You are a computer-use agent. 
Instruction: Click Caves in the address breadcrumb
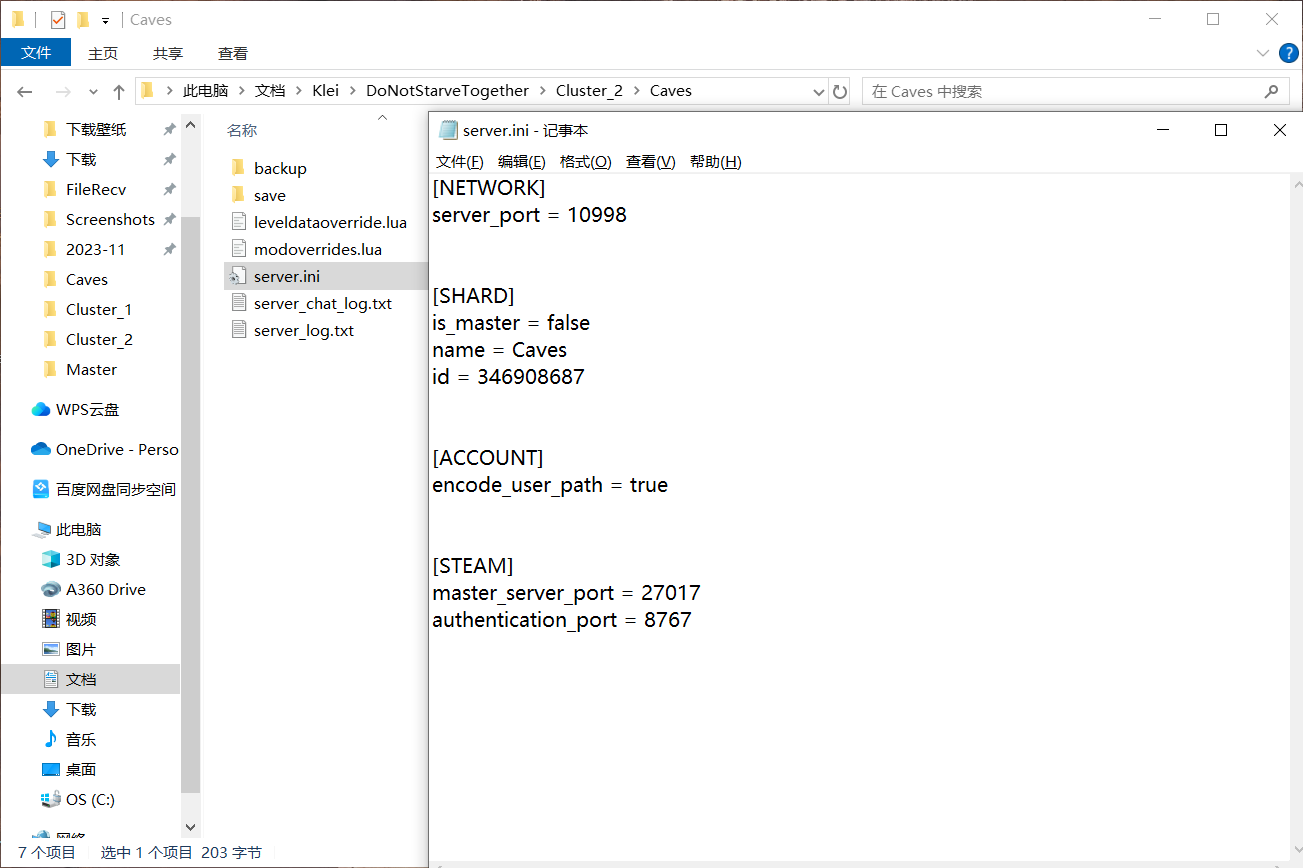(x=670, y=90)
